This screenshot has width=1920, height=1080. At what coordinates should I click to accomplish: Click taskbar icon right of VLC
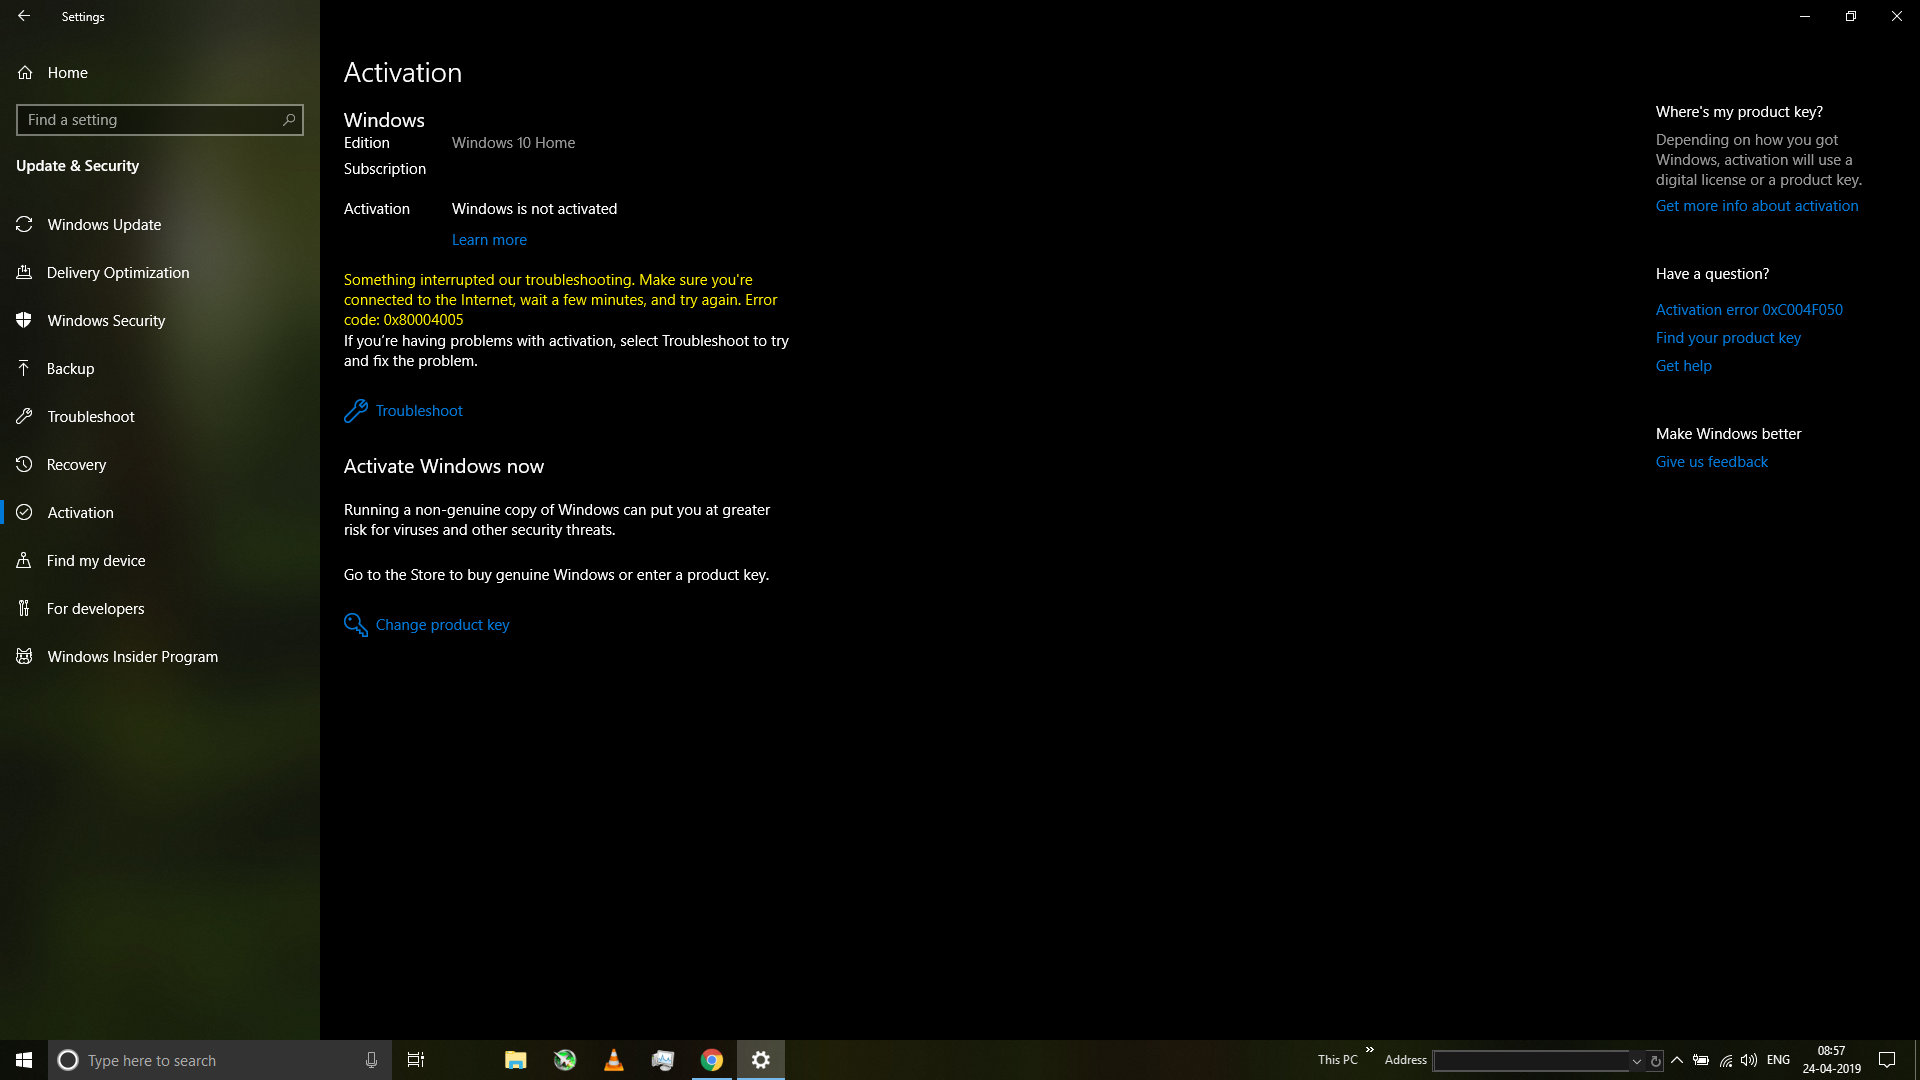(663, 1060)
